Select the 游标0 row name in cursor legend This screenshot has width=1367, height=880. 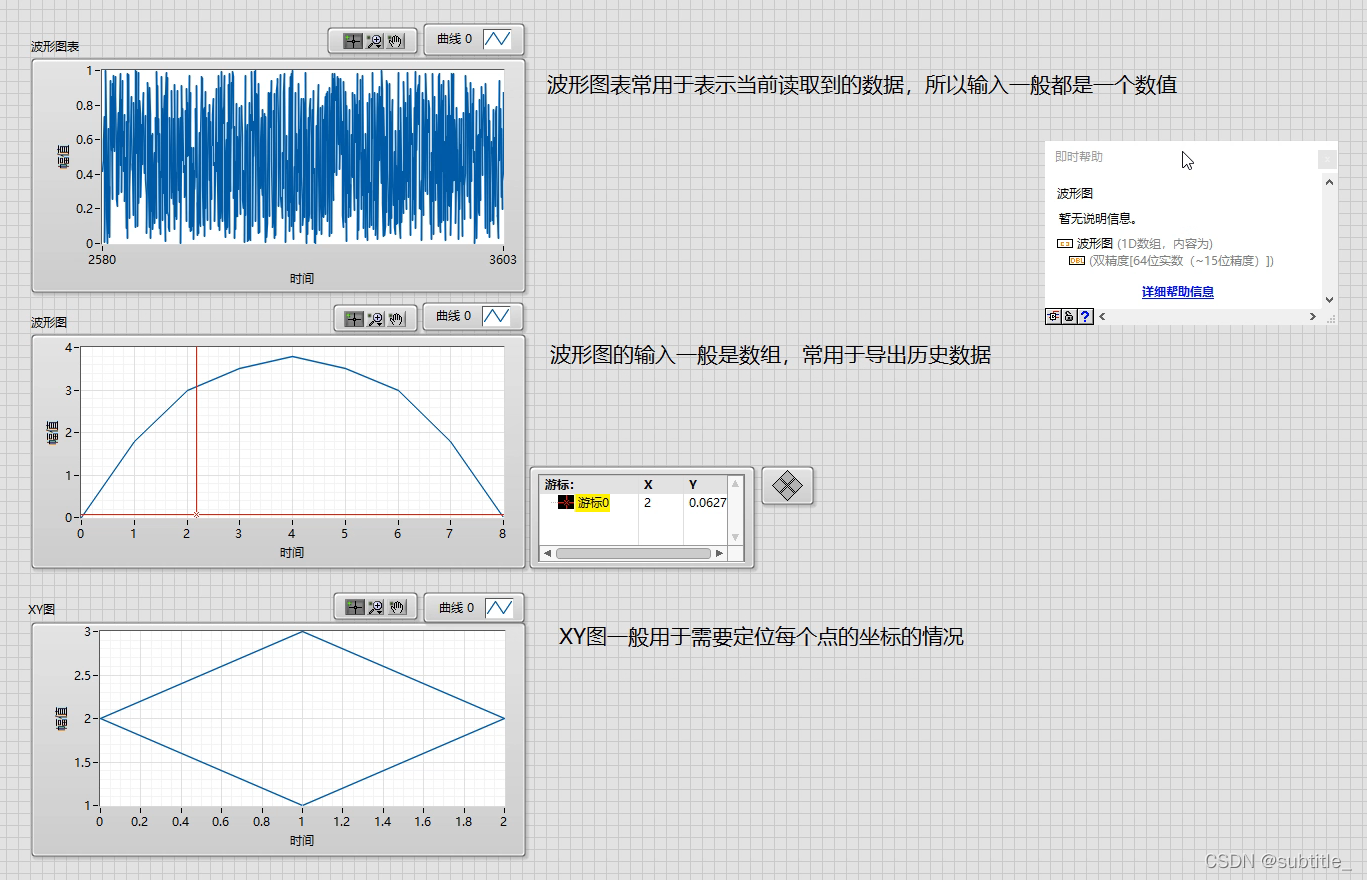(592, 503)
